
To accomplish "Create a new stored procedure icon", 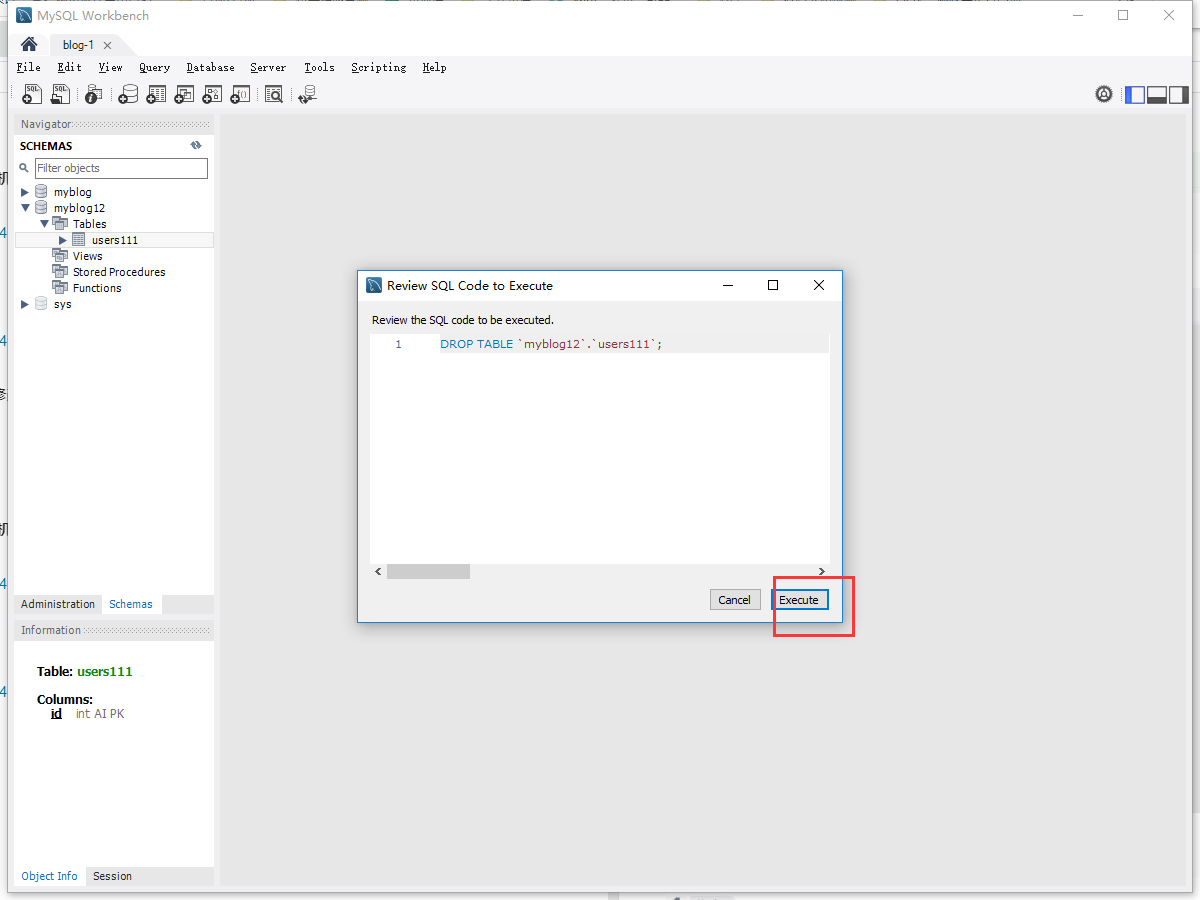I will tap(212, 94).
